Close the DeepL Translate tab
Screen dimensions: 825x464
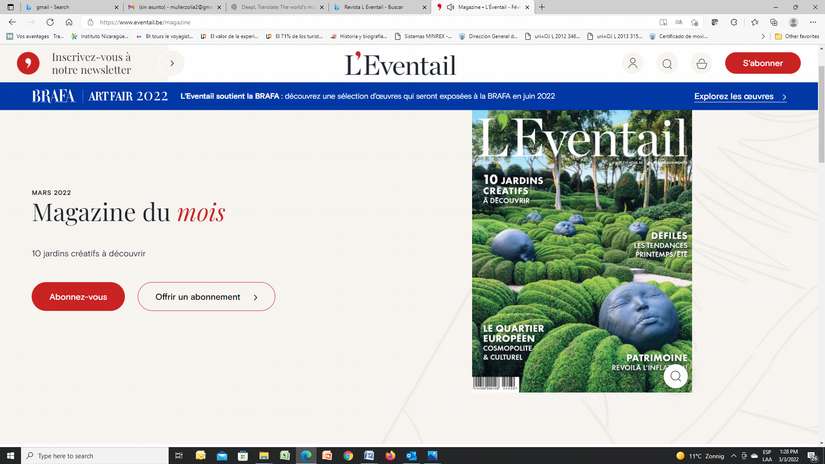(x=321, y=7)
